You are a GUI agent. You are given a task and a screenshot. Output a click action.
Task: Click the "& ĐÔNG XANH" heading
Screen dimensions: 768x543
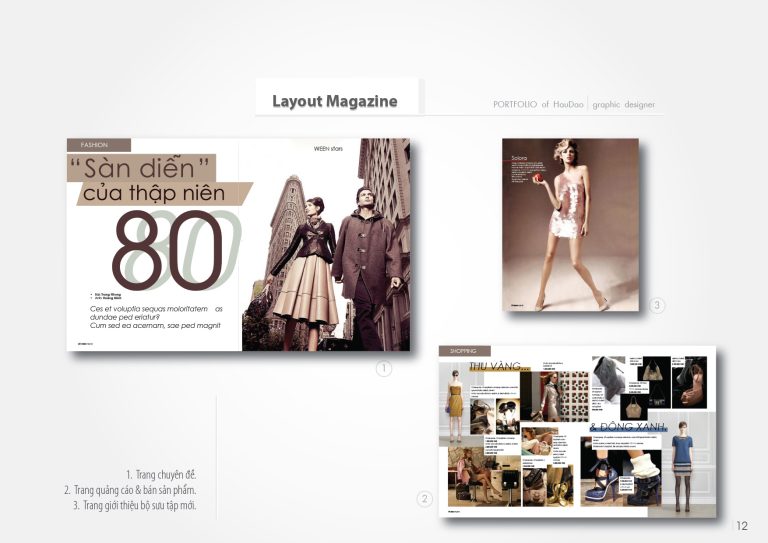point(629,427)
